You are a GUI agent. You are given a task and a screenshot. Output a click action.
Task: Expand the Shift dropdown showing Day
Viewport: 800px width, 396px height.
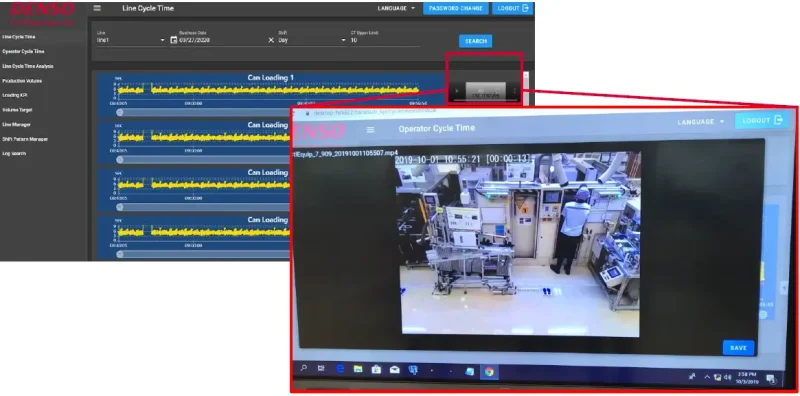click(x=312, y=40)
